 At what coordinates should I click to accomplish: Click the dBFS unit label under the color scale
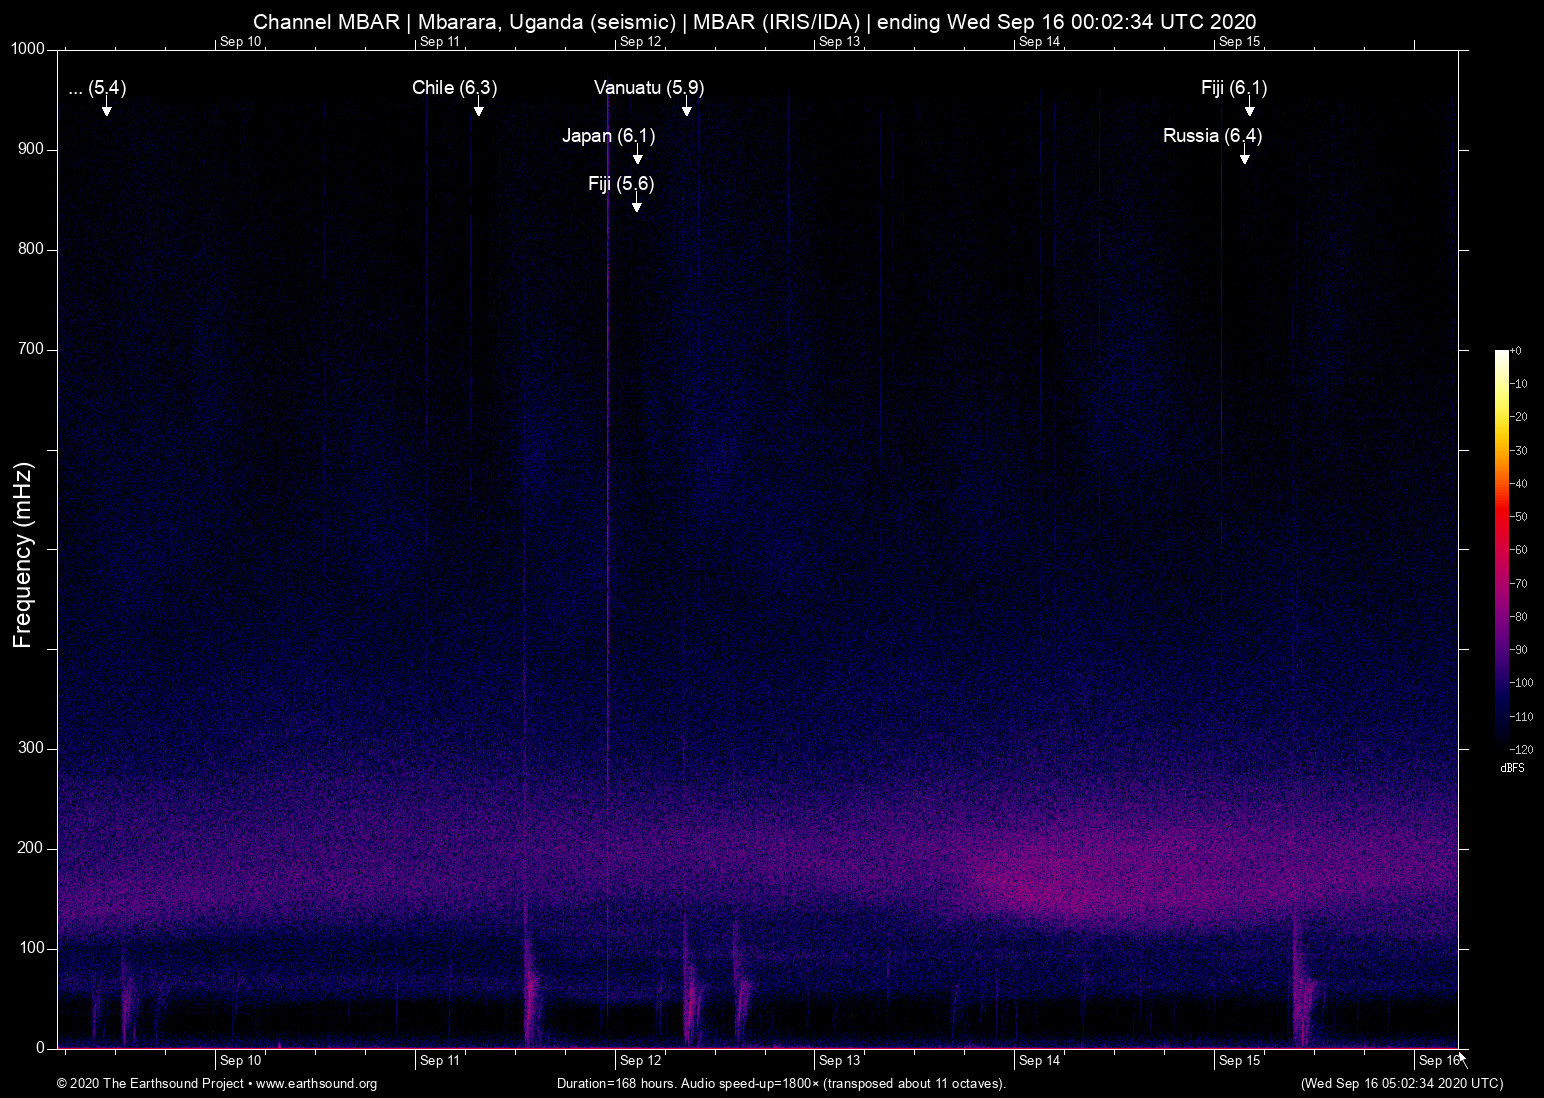pyautogui.click(x=1512, y=768)
